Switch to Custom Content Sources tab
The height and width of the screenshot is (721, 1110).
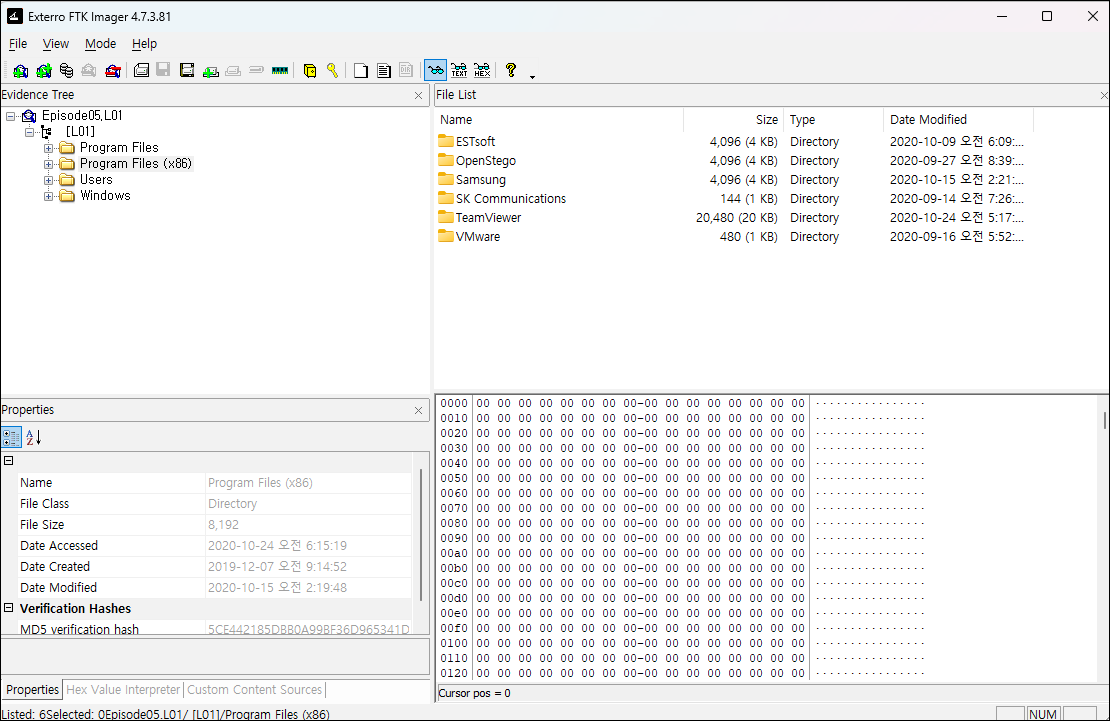point(254,690)
